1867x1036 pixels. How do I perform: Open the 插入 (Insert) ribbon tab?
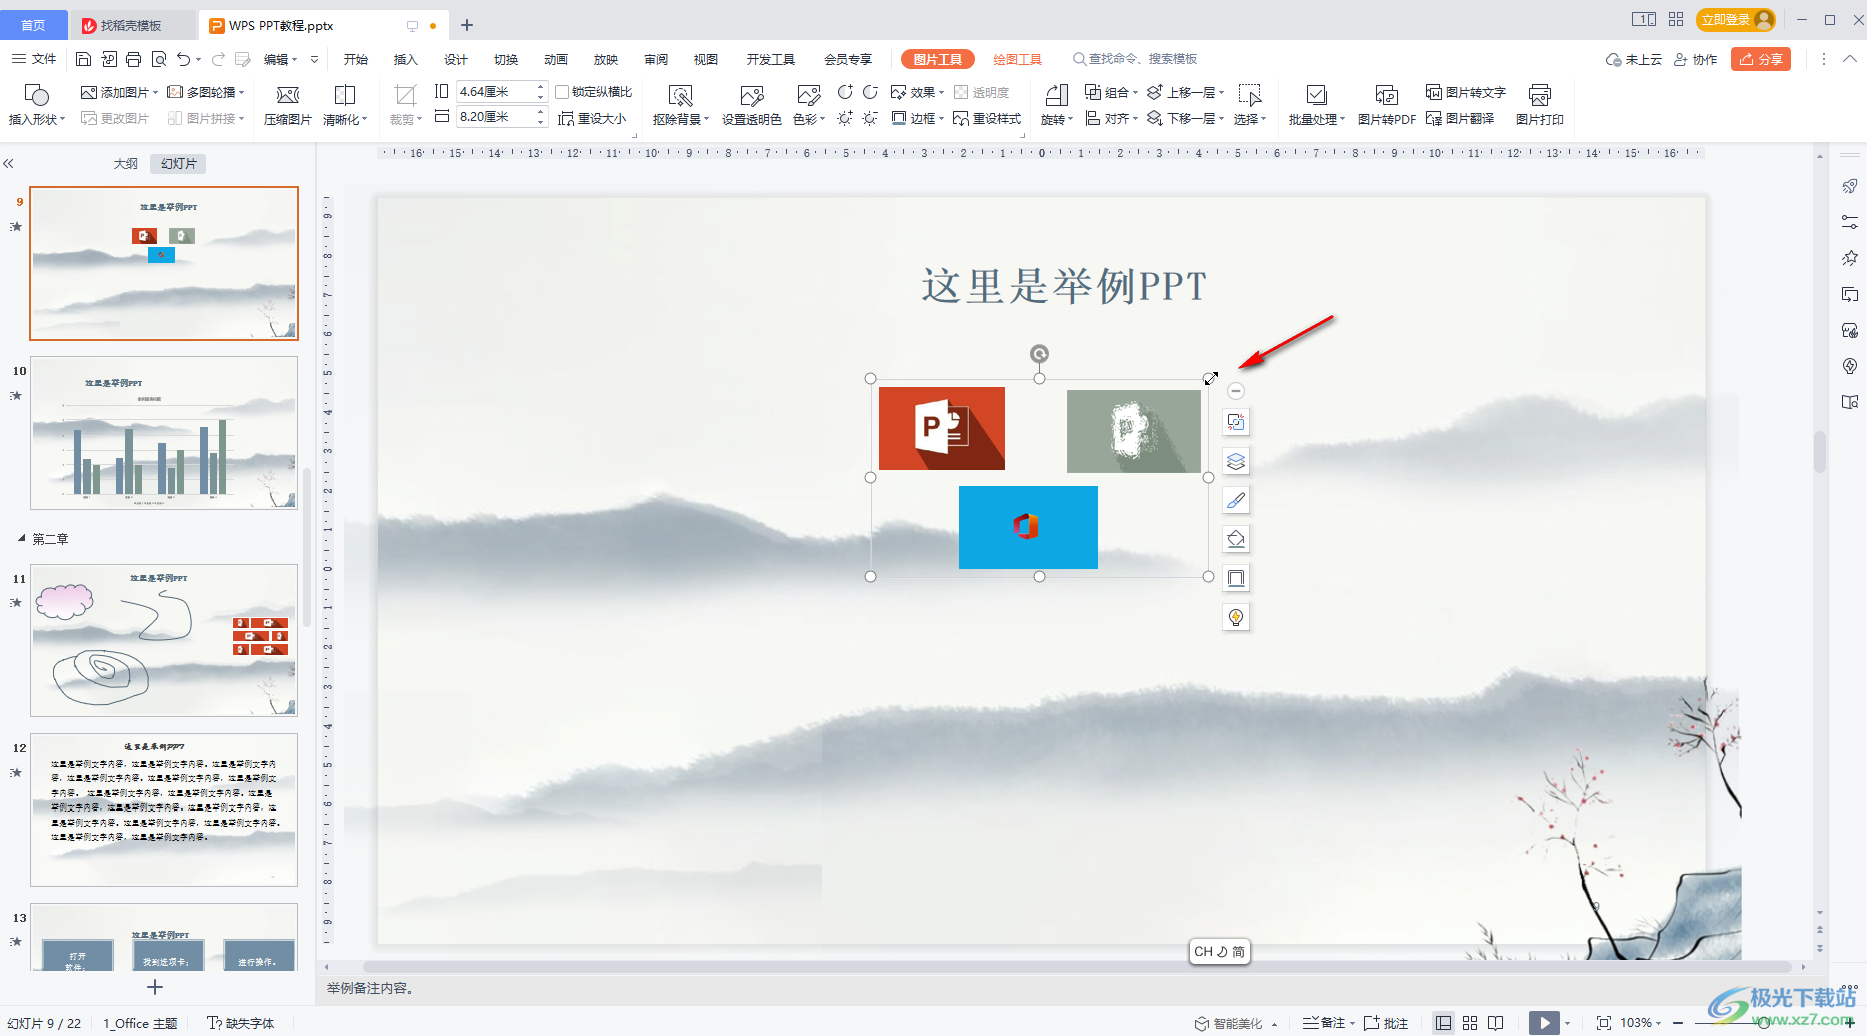coord(405,59)
